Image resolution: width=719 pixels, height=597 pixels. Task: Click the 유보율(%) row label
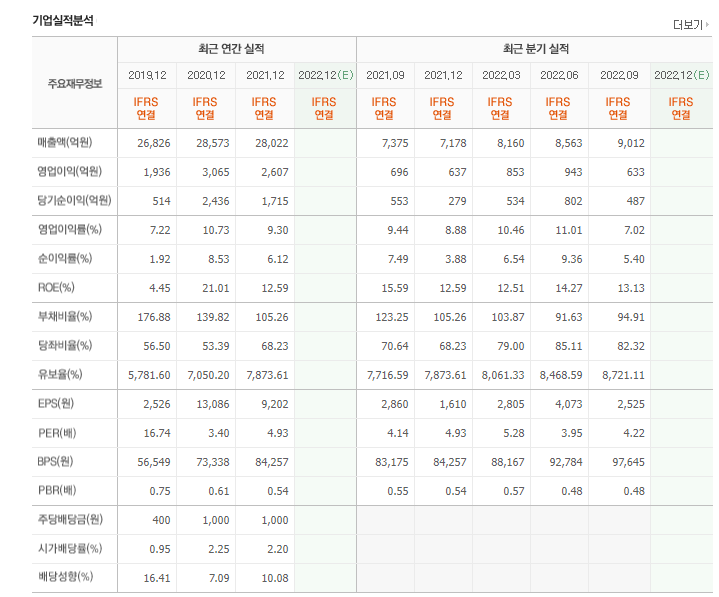(x=60, y=375)
